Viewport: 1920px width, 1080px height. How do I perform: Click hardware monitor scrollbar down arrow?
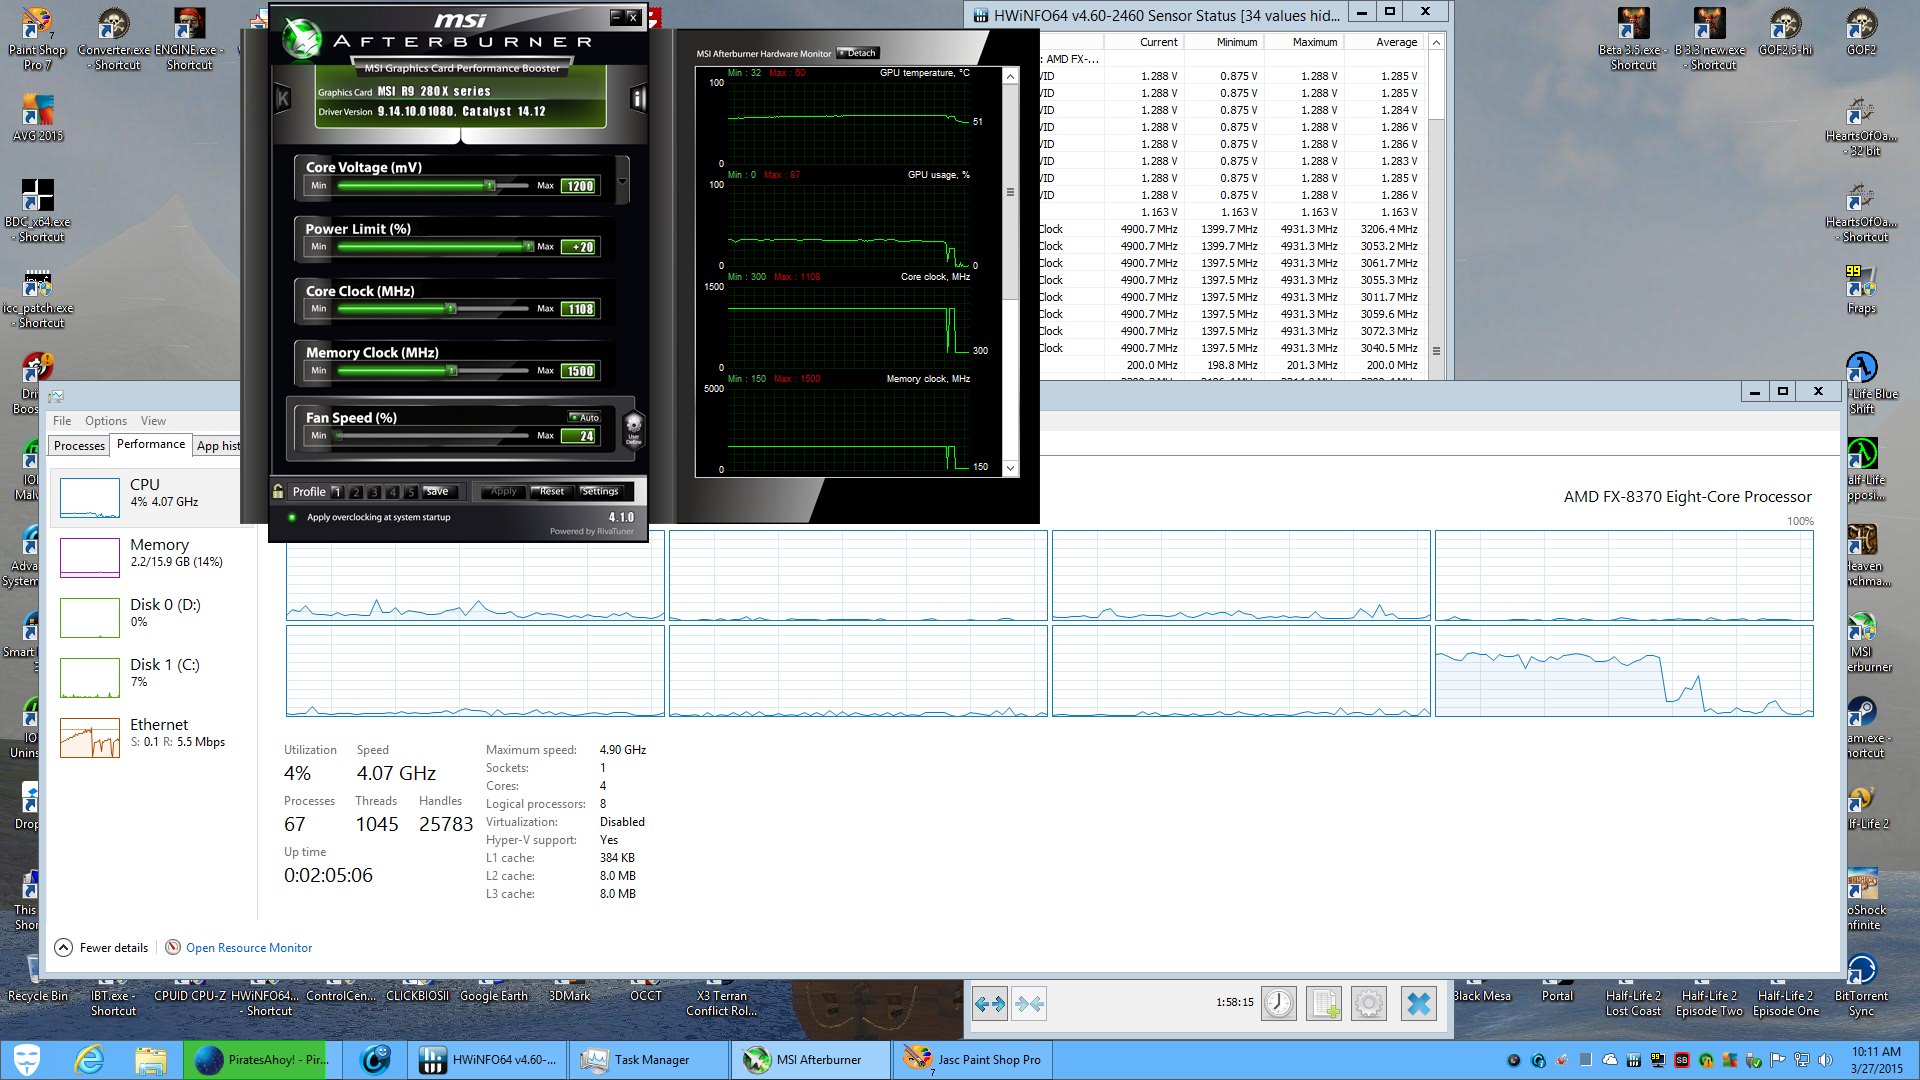[1010, 468]
